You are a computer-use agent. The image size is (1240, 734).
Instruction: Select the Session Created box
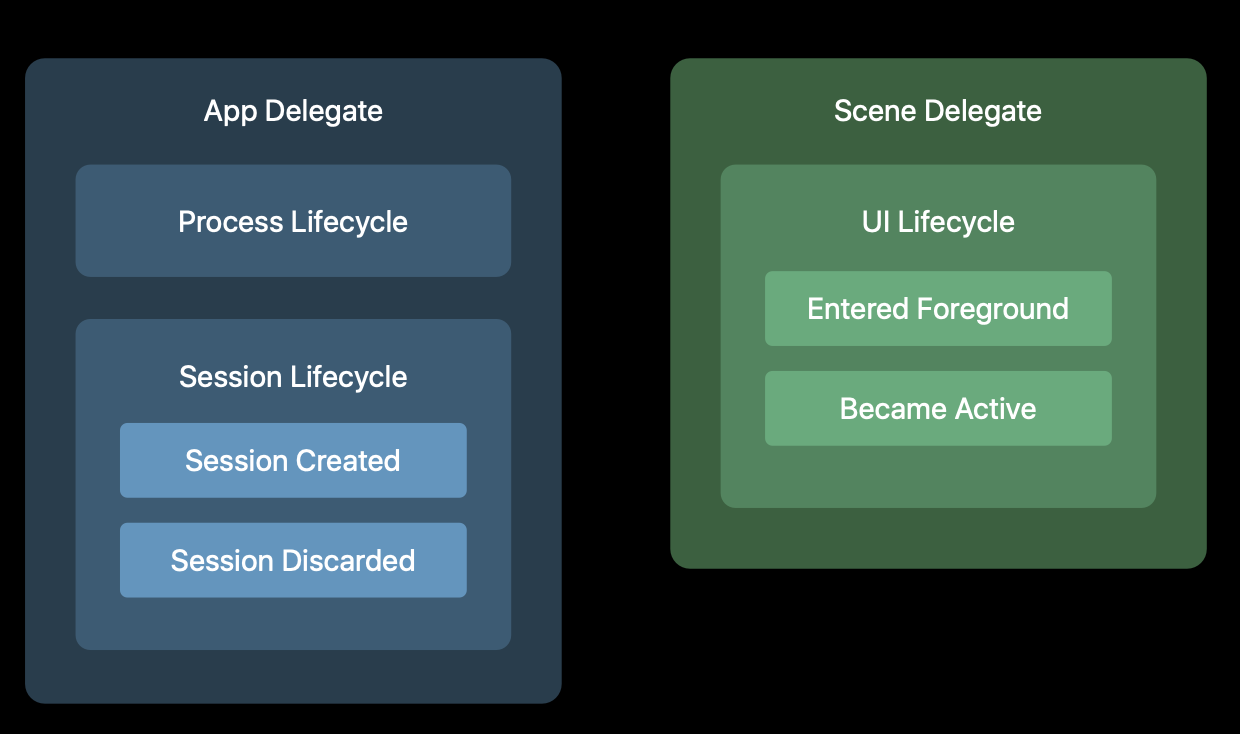(293, 460)
